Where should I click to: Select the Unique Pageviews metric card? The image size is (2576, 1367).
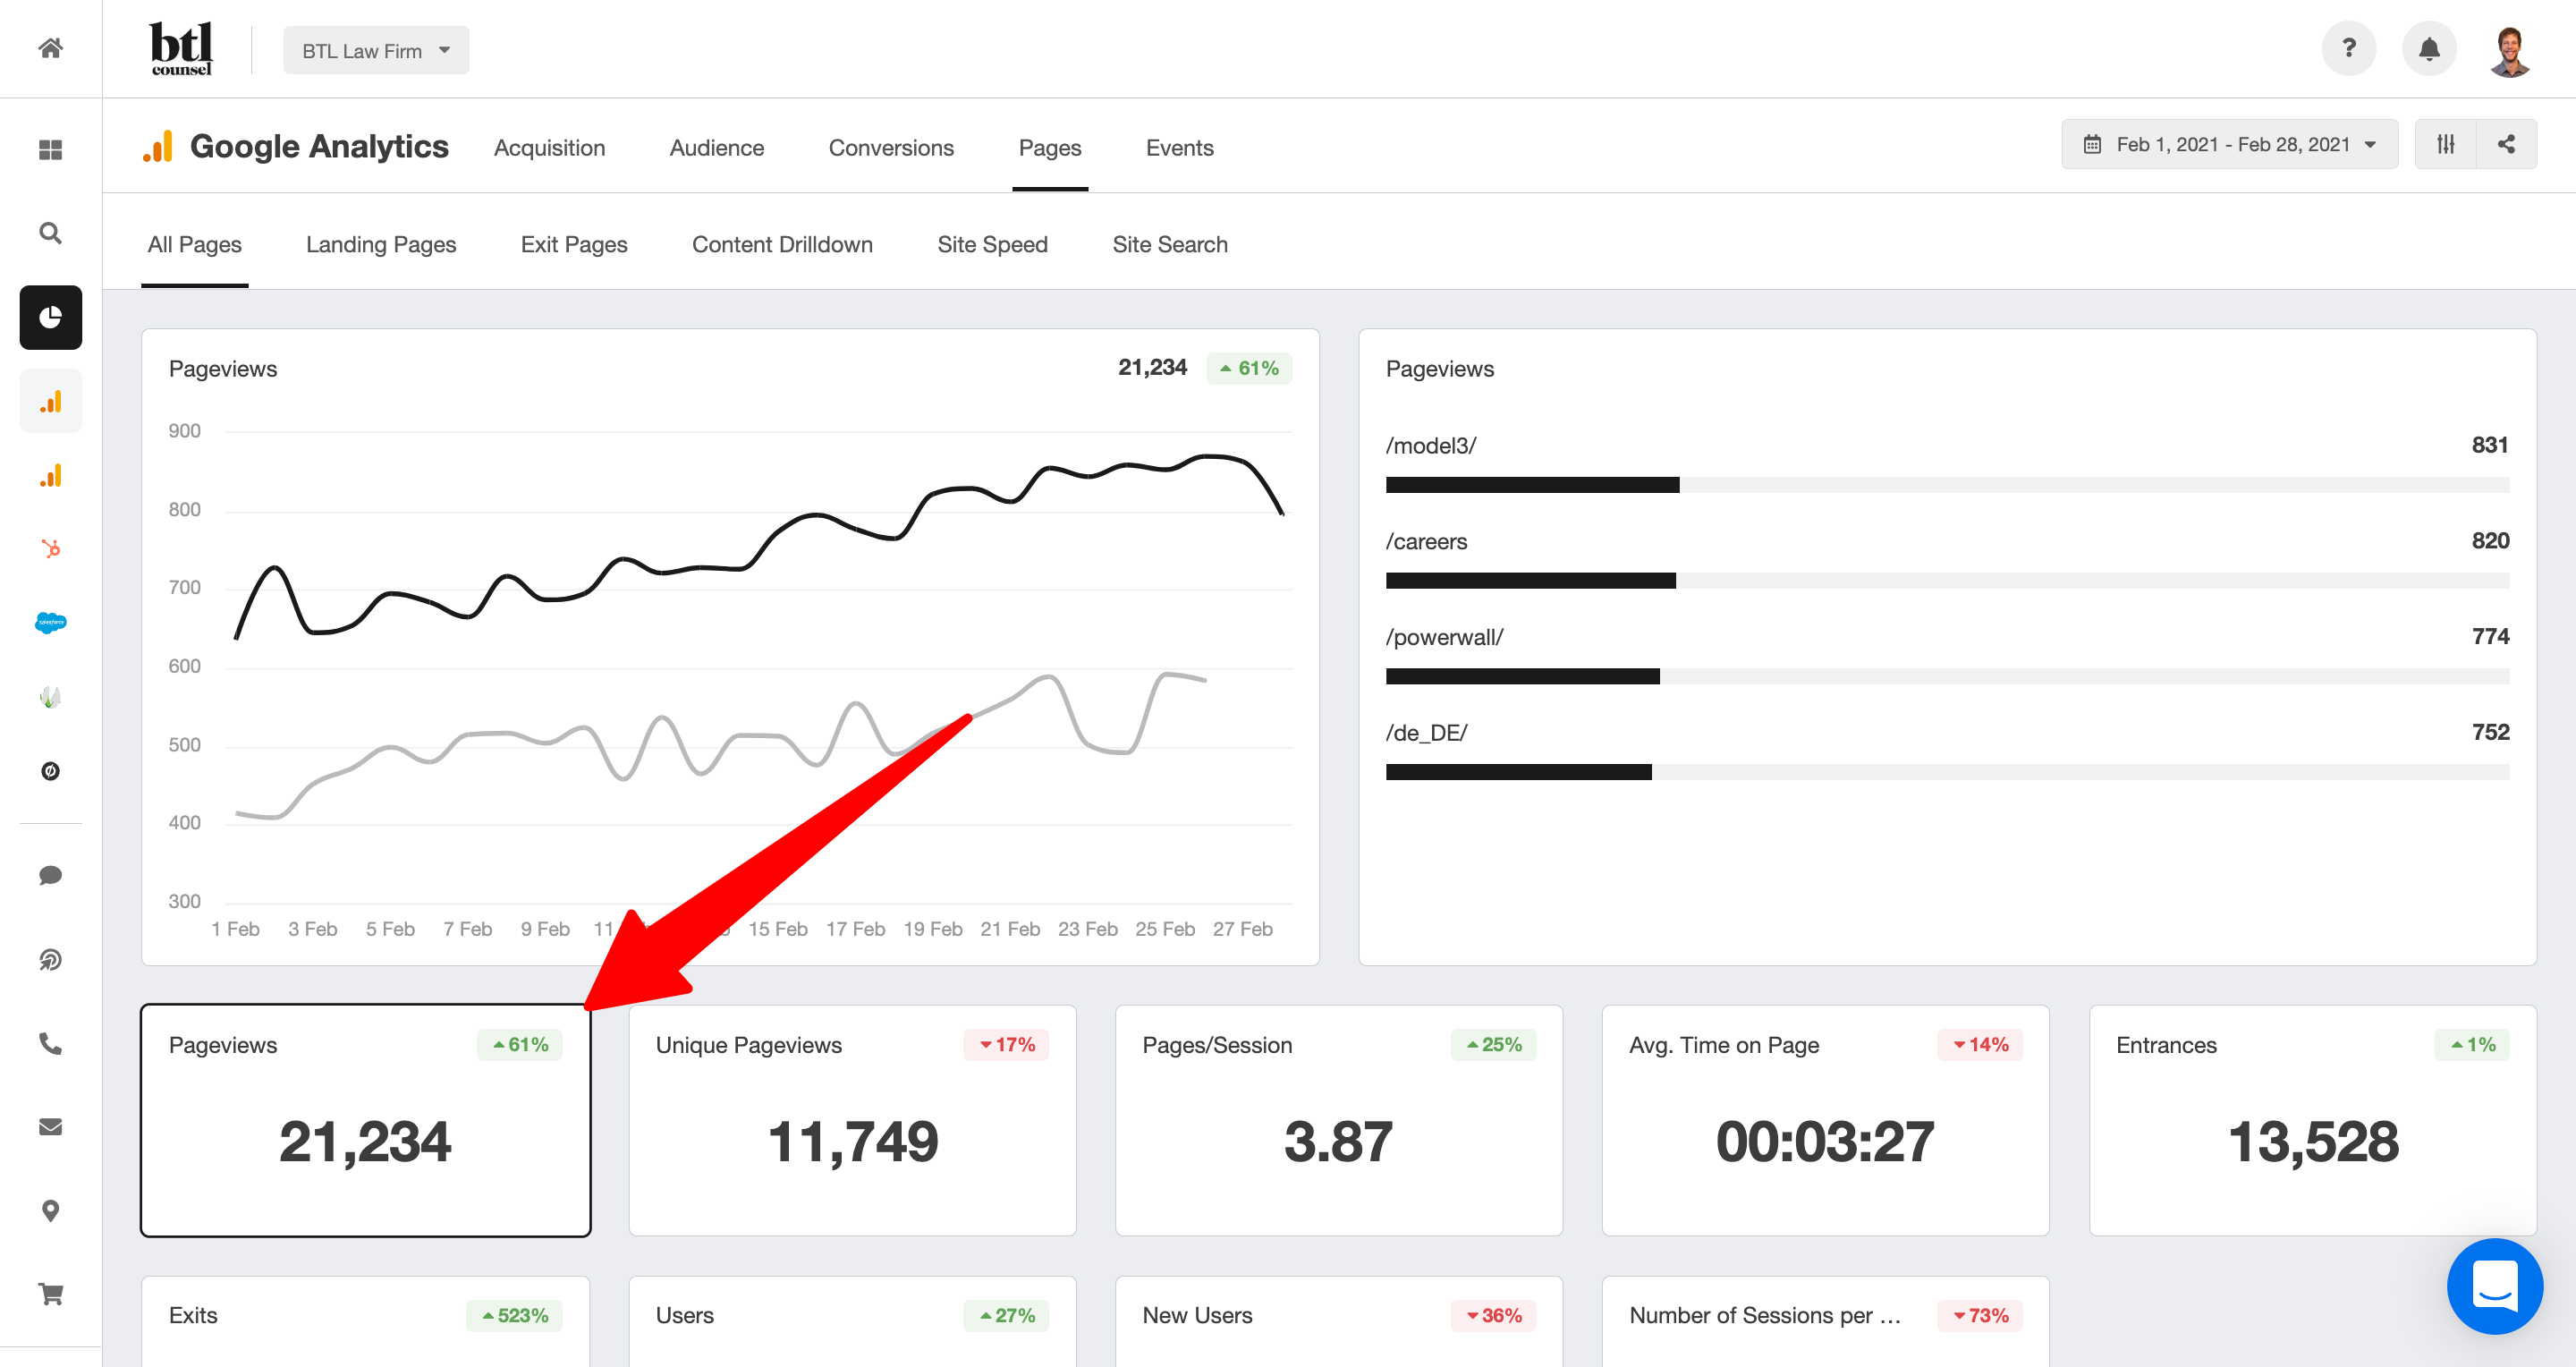[x=852, y=1120]
